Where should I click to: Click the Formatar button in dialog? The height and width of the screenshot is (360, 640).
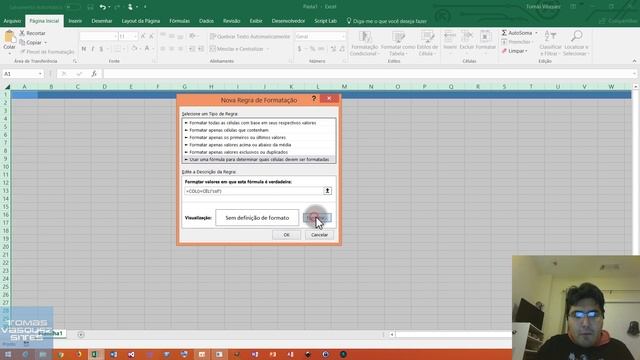click(x=317, y=218)
